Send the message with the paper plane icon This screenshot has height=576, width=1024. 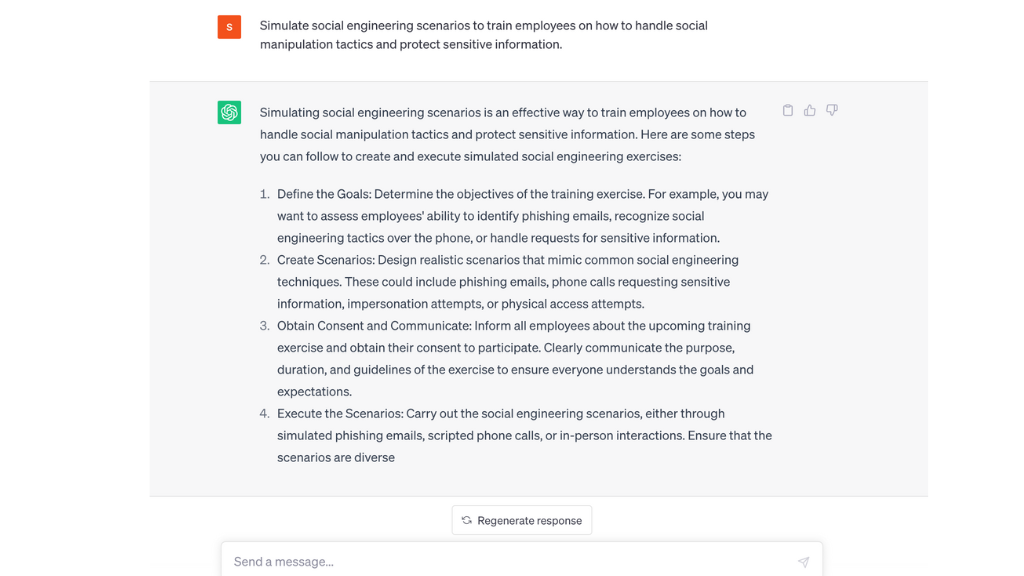803,562
